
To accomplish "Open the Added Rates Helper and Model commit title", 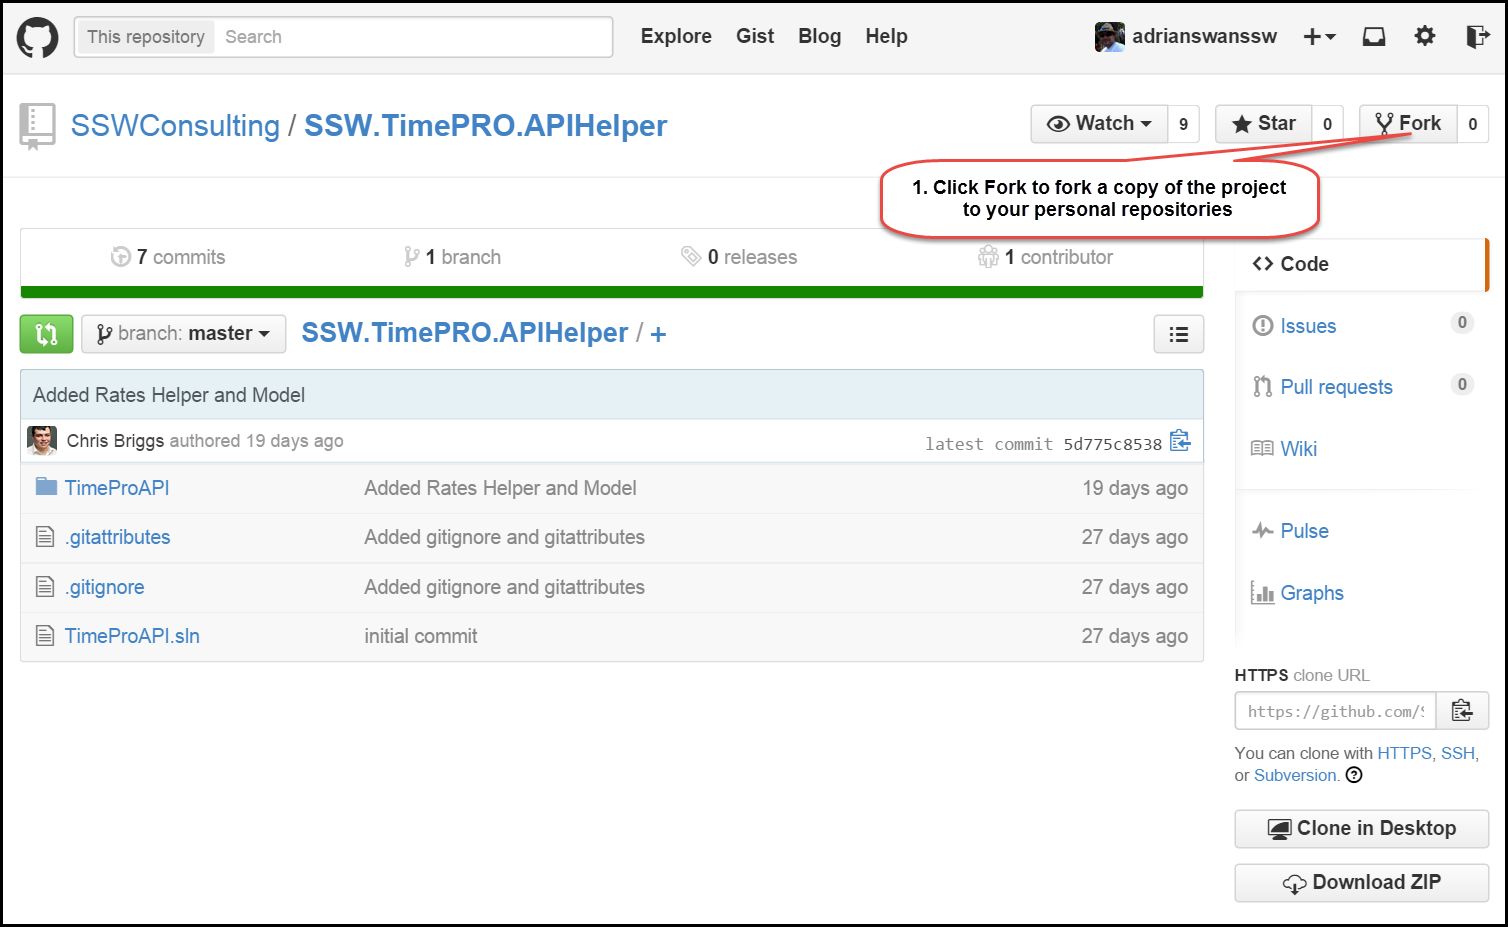I will (169, 395).
